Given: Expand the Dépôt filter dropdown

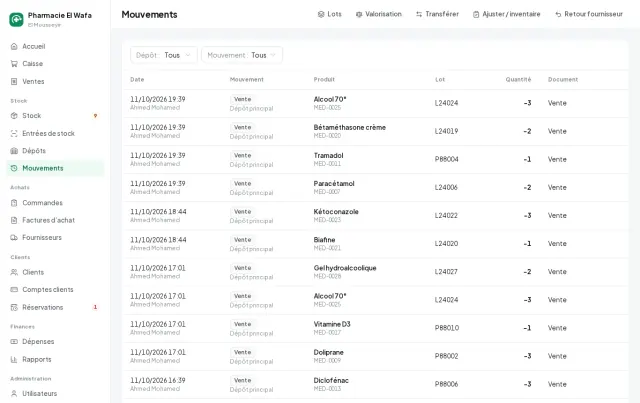Looking at the screenshot, I should [164, 55].
